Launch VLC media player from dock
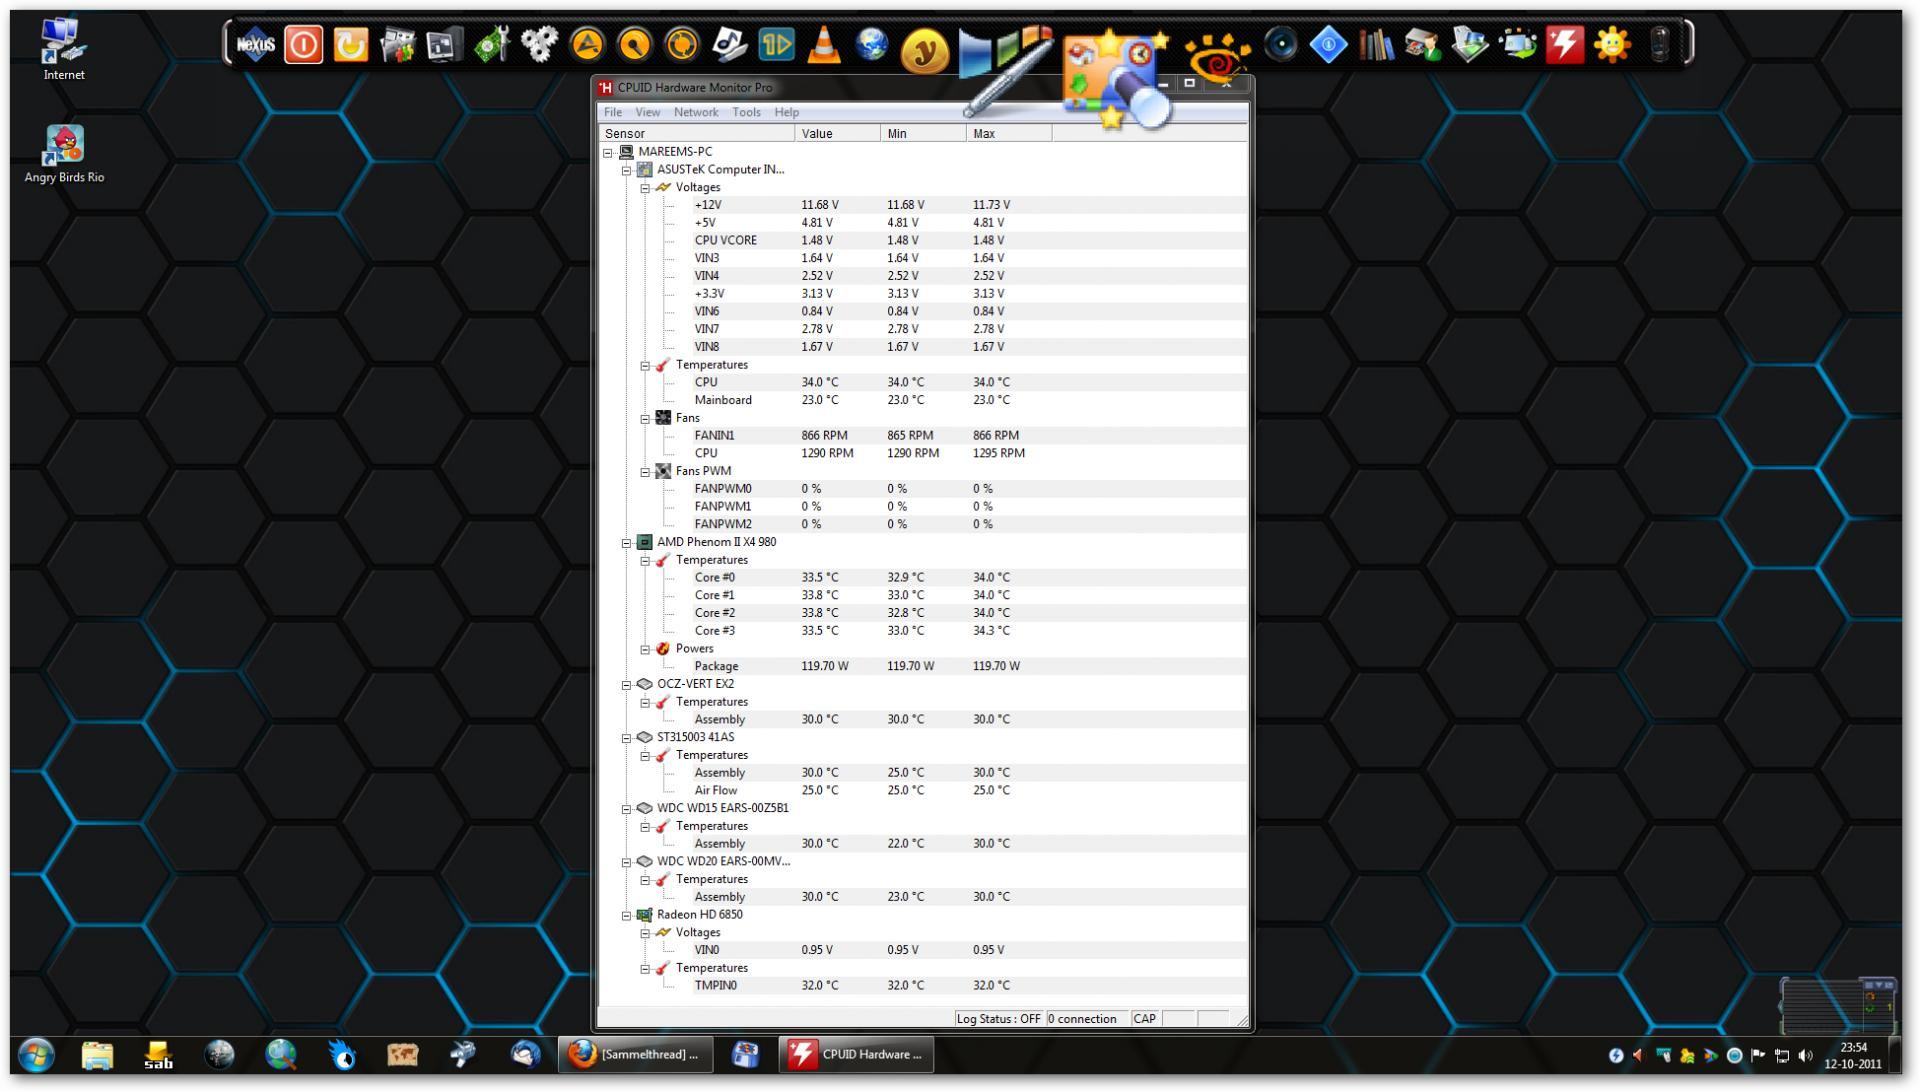Screen dimensions: 1920x1092 (824, 45)
